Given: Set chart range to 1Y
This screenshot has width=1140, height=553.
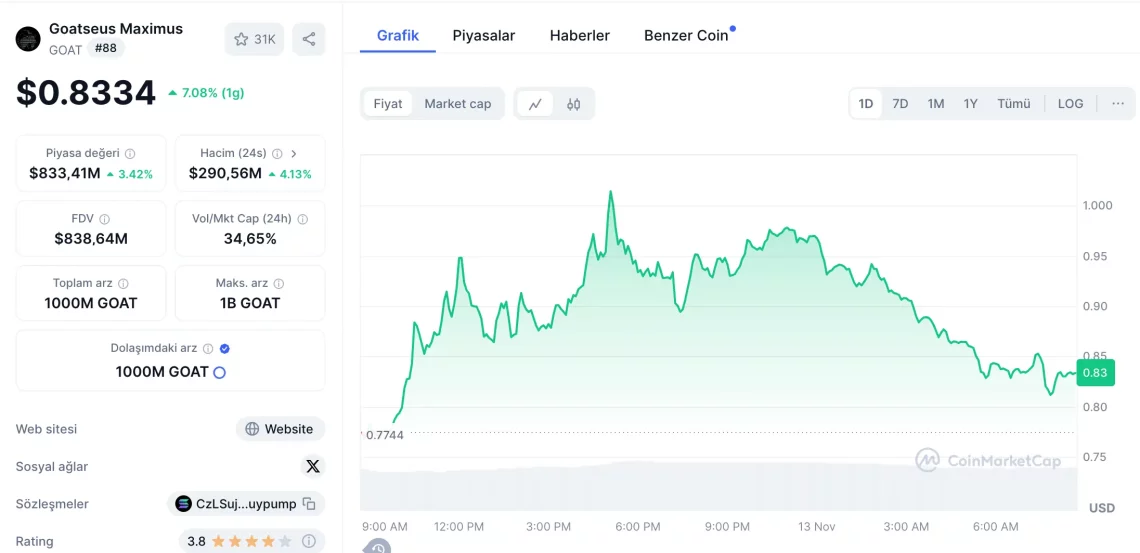Looking at the screenshot, I should pos(971,104).
